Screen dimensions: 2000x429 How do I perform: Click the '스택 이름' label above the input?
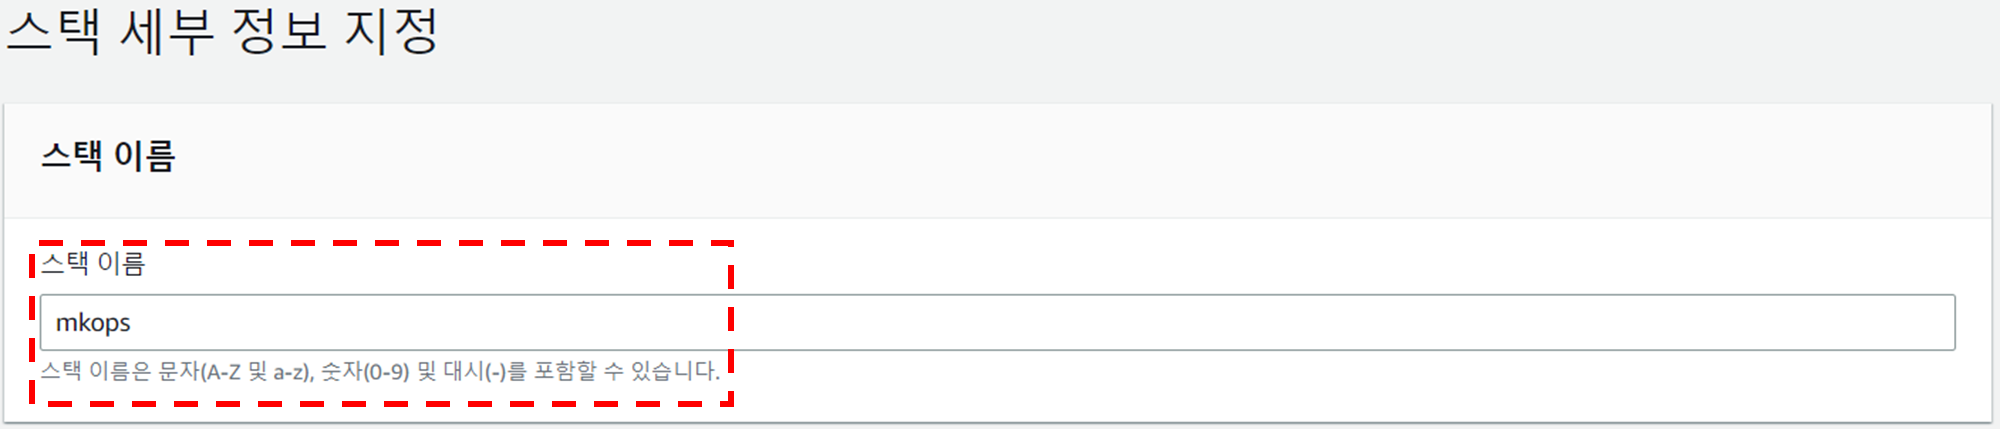[x=93, y=264]
